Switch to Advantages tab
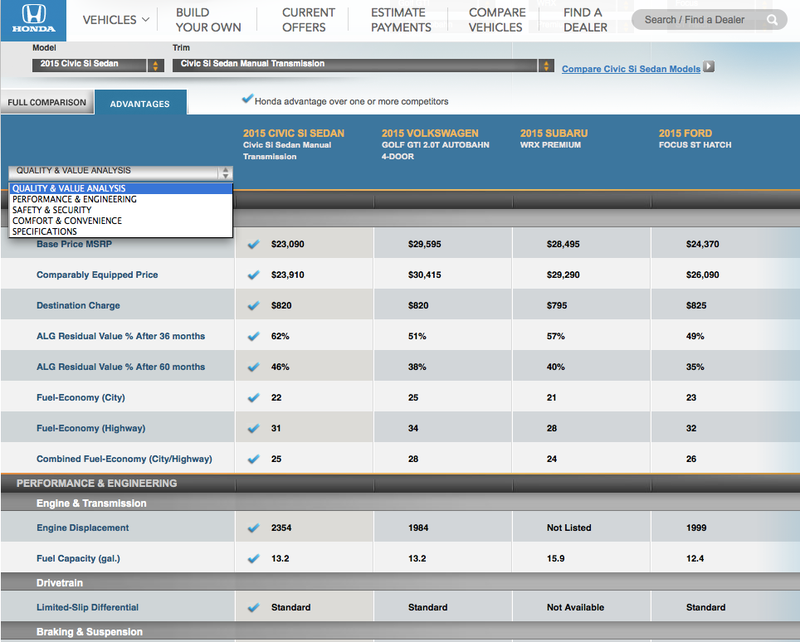 (x=140, y=104)
